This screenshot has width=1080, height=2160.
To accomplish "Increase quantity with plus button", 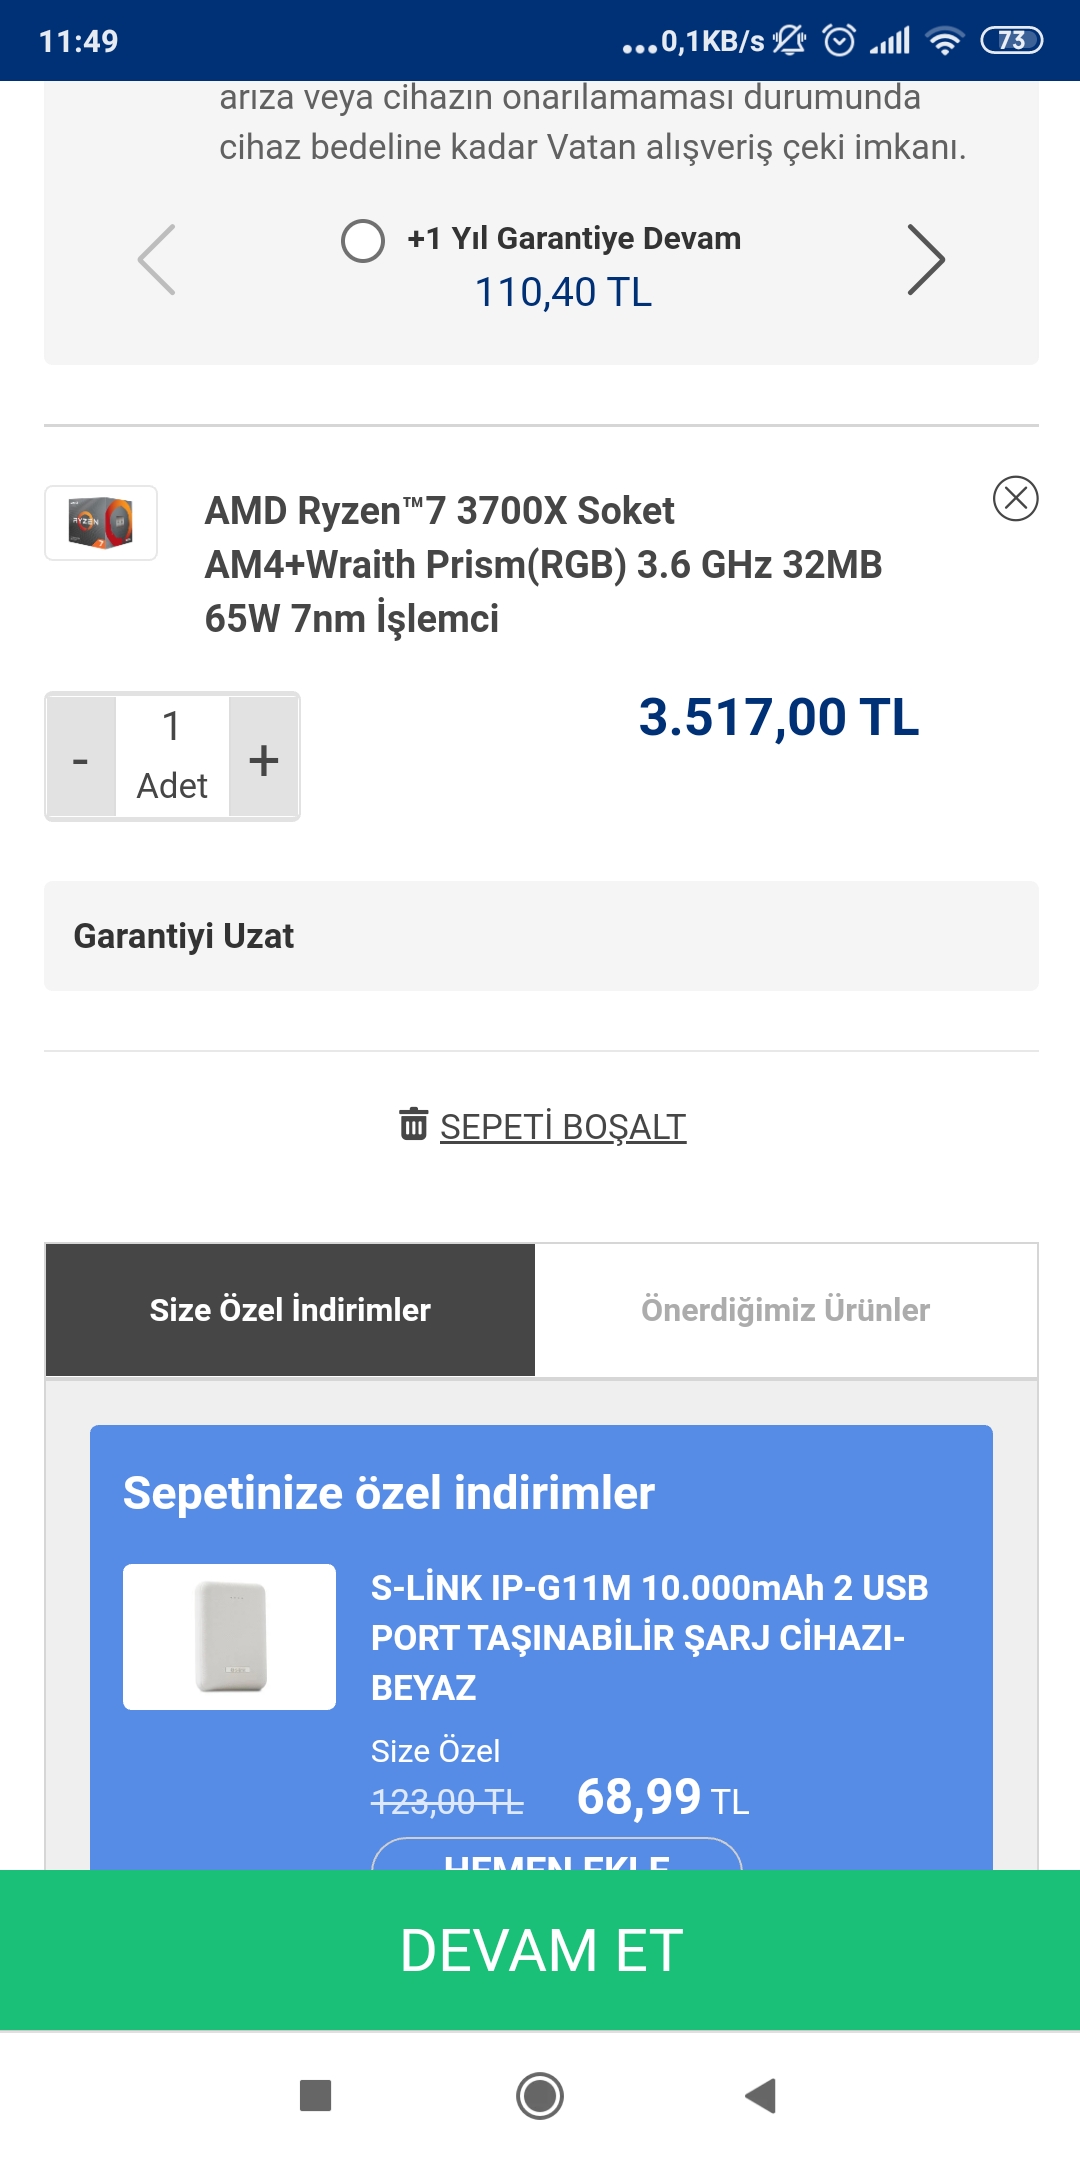I will [x=264, y=759].
